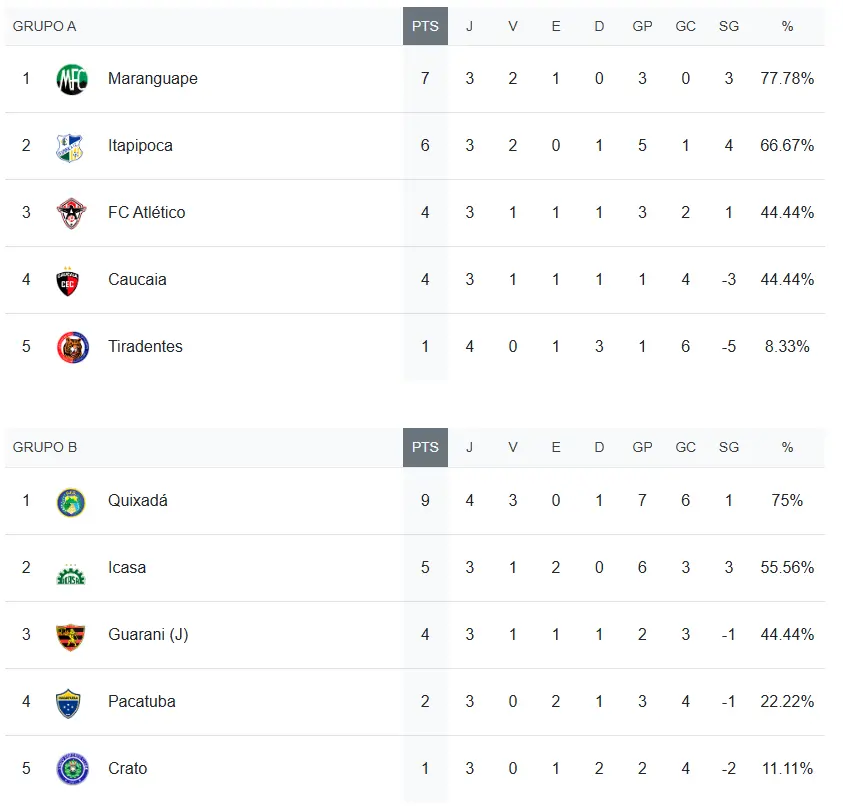
Task: Click the Tiradentes tiger badge
Action: click(x=72, y=347)
